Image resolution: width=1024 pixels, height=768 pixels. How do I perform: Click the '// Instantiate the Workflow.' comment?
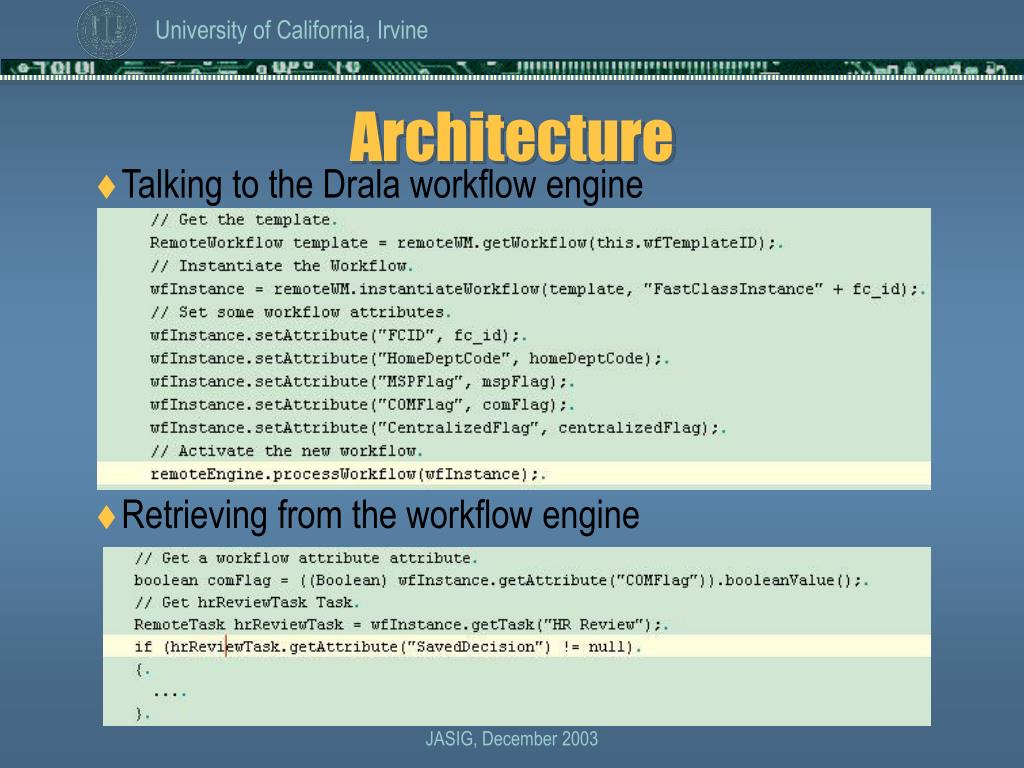[281, 266]
